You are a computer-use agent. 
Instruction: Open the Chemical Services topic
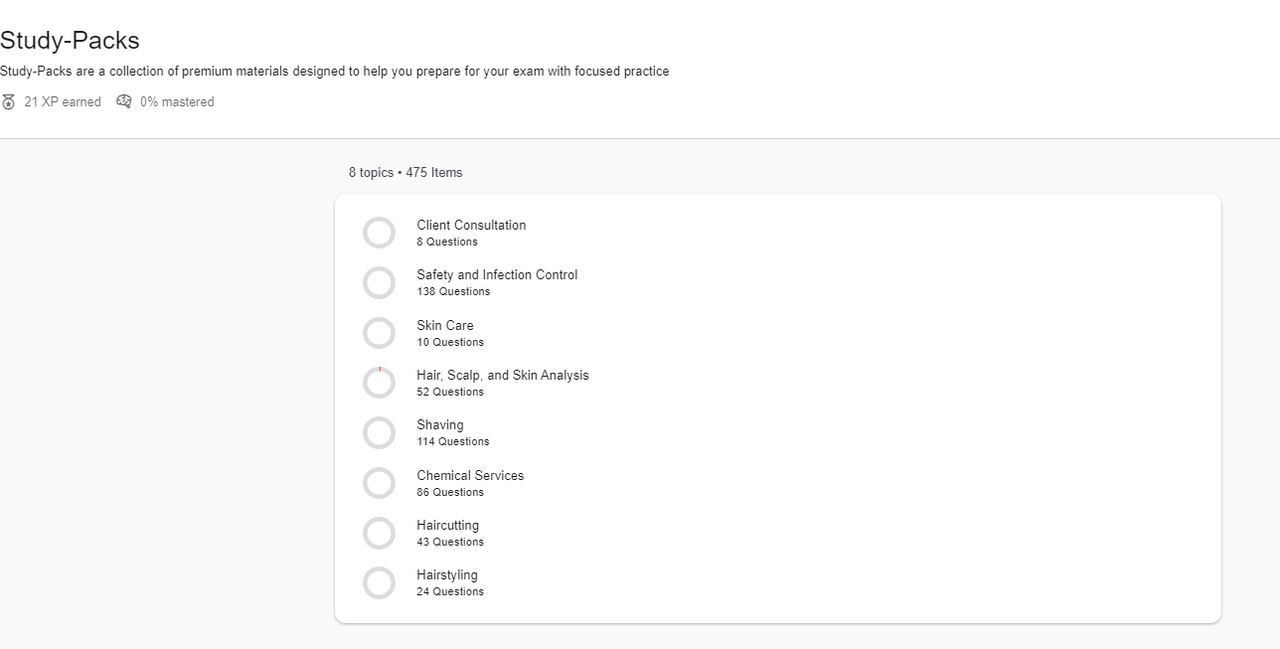coord(470,476)
